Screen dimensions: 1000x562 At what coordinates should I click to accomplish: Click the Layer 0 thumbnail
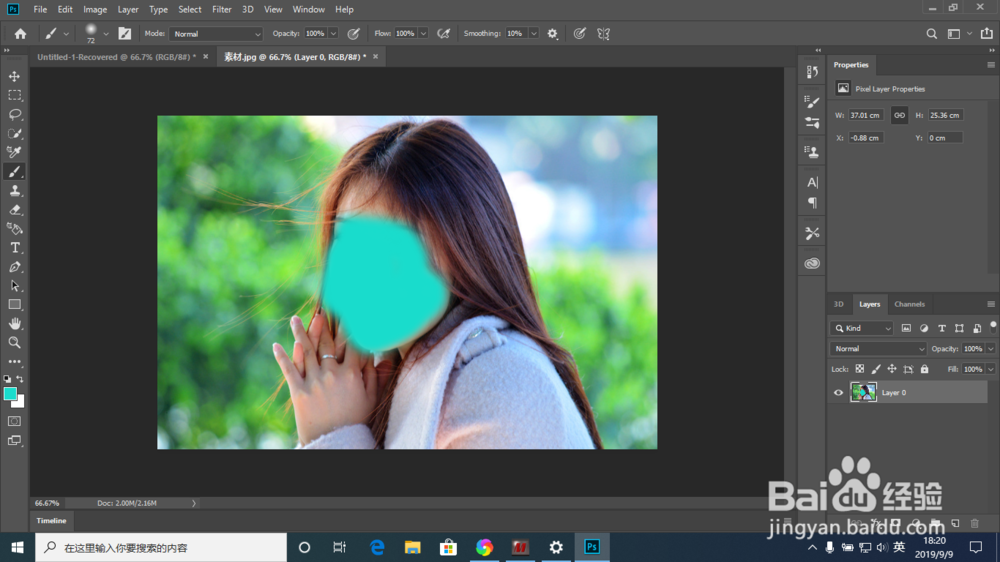click(864, 392)
